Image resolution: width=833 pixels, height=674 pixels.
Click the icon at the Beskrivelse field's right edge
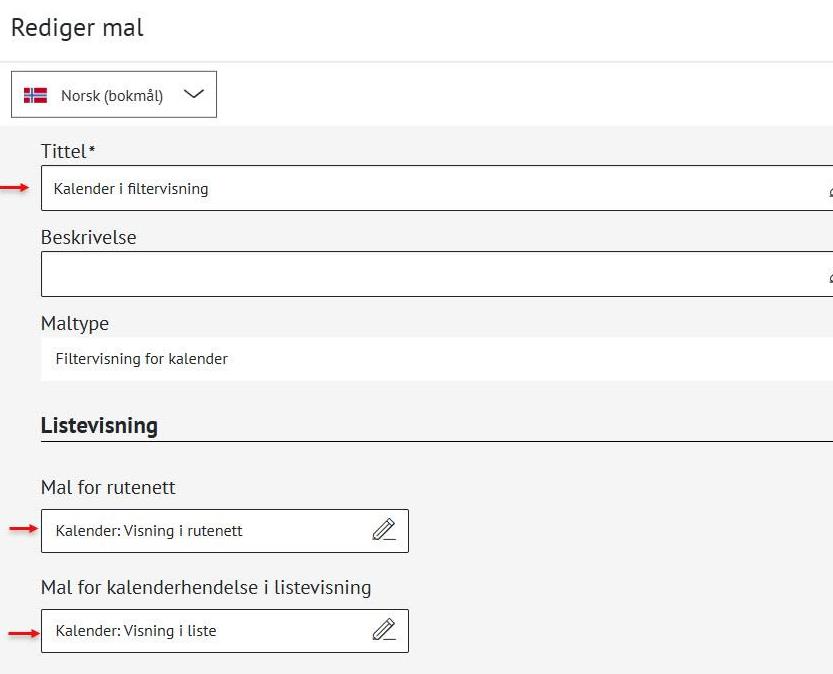pos(829,276)
